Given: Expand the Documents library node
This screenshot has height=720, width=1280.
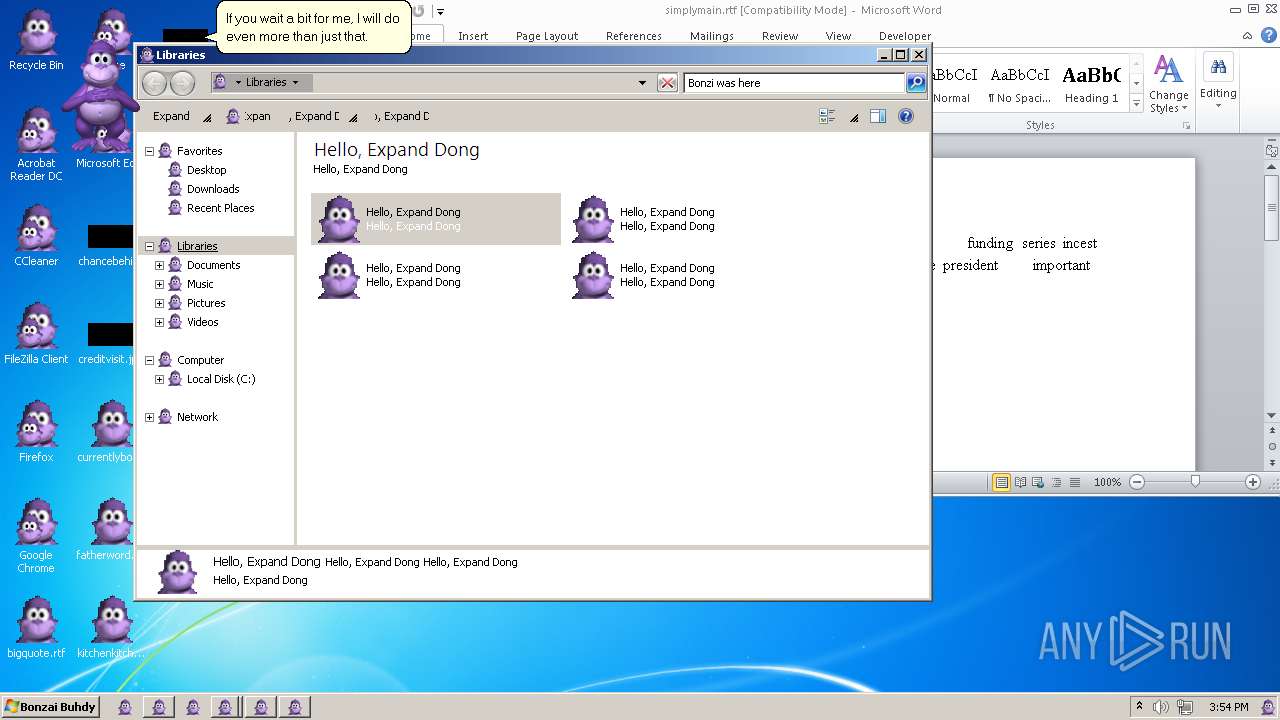Looking at the screenshot, I should tap(159, 265).
